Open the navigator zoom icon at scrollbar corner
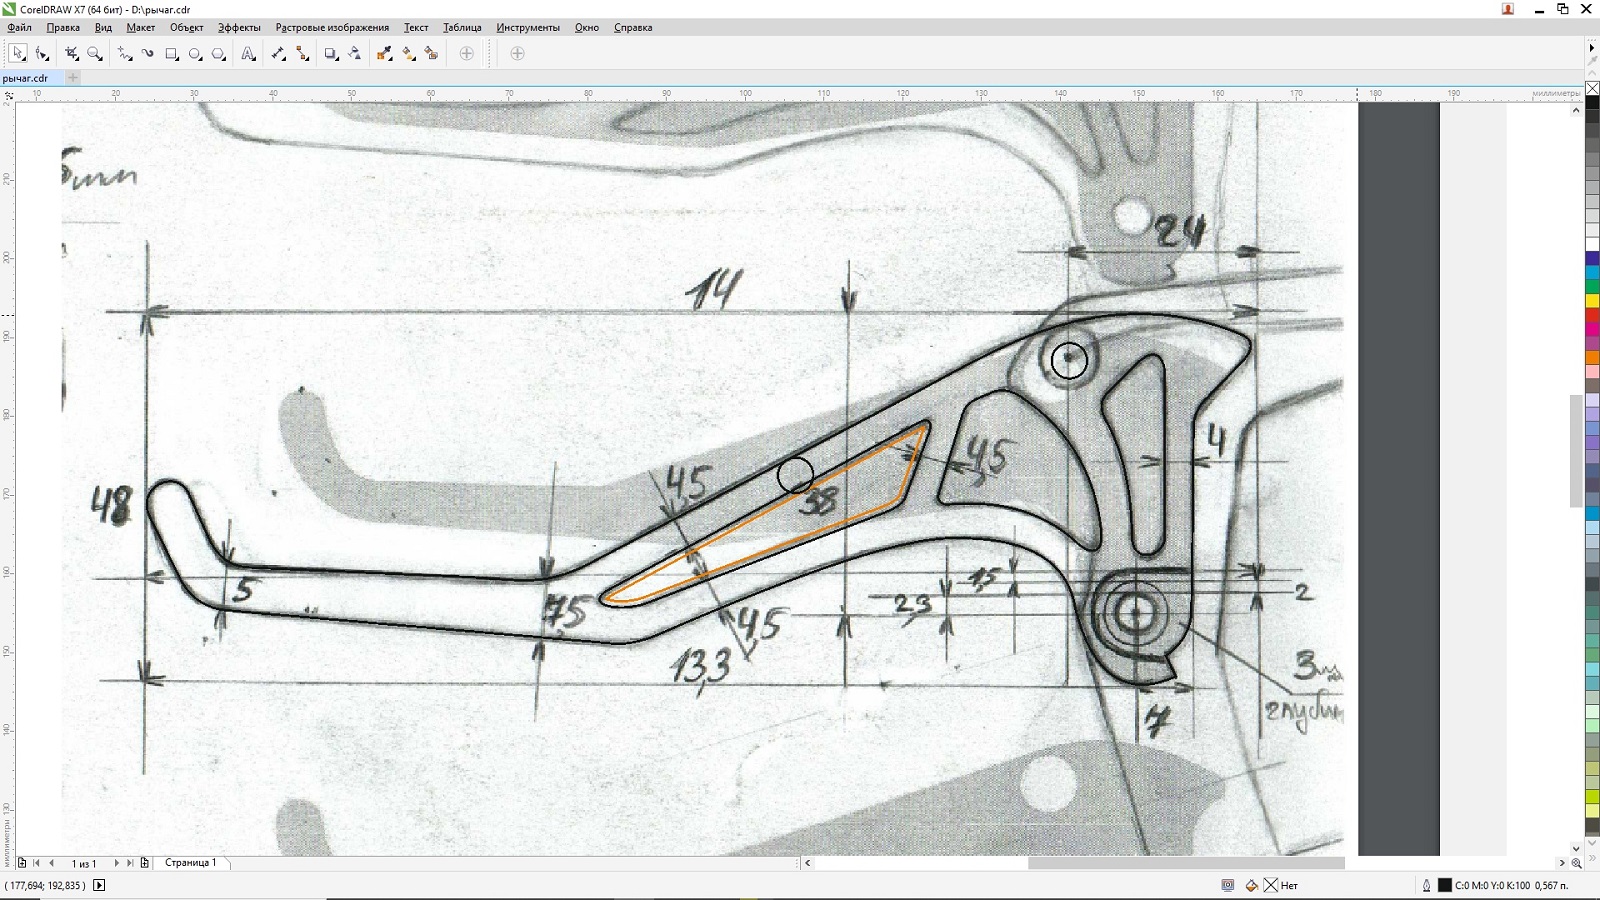This screenshot has height=900, width=1600. 1577,863
